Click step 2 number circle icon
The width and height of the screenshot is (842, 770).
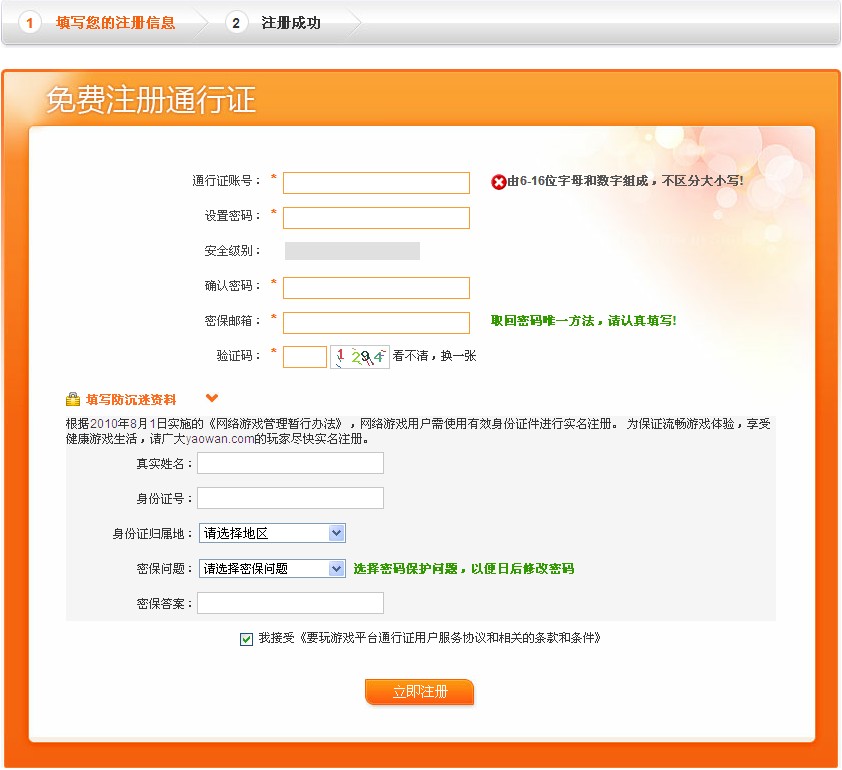tap(236, 22)
